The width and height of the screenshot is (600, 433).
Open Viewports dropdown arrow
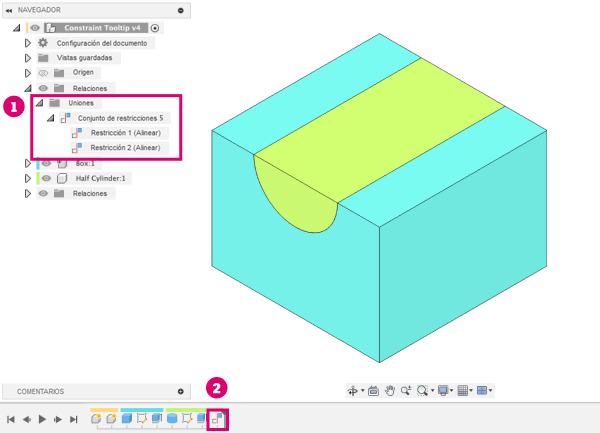pyautogui.click(x=491, y=391)
